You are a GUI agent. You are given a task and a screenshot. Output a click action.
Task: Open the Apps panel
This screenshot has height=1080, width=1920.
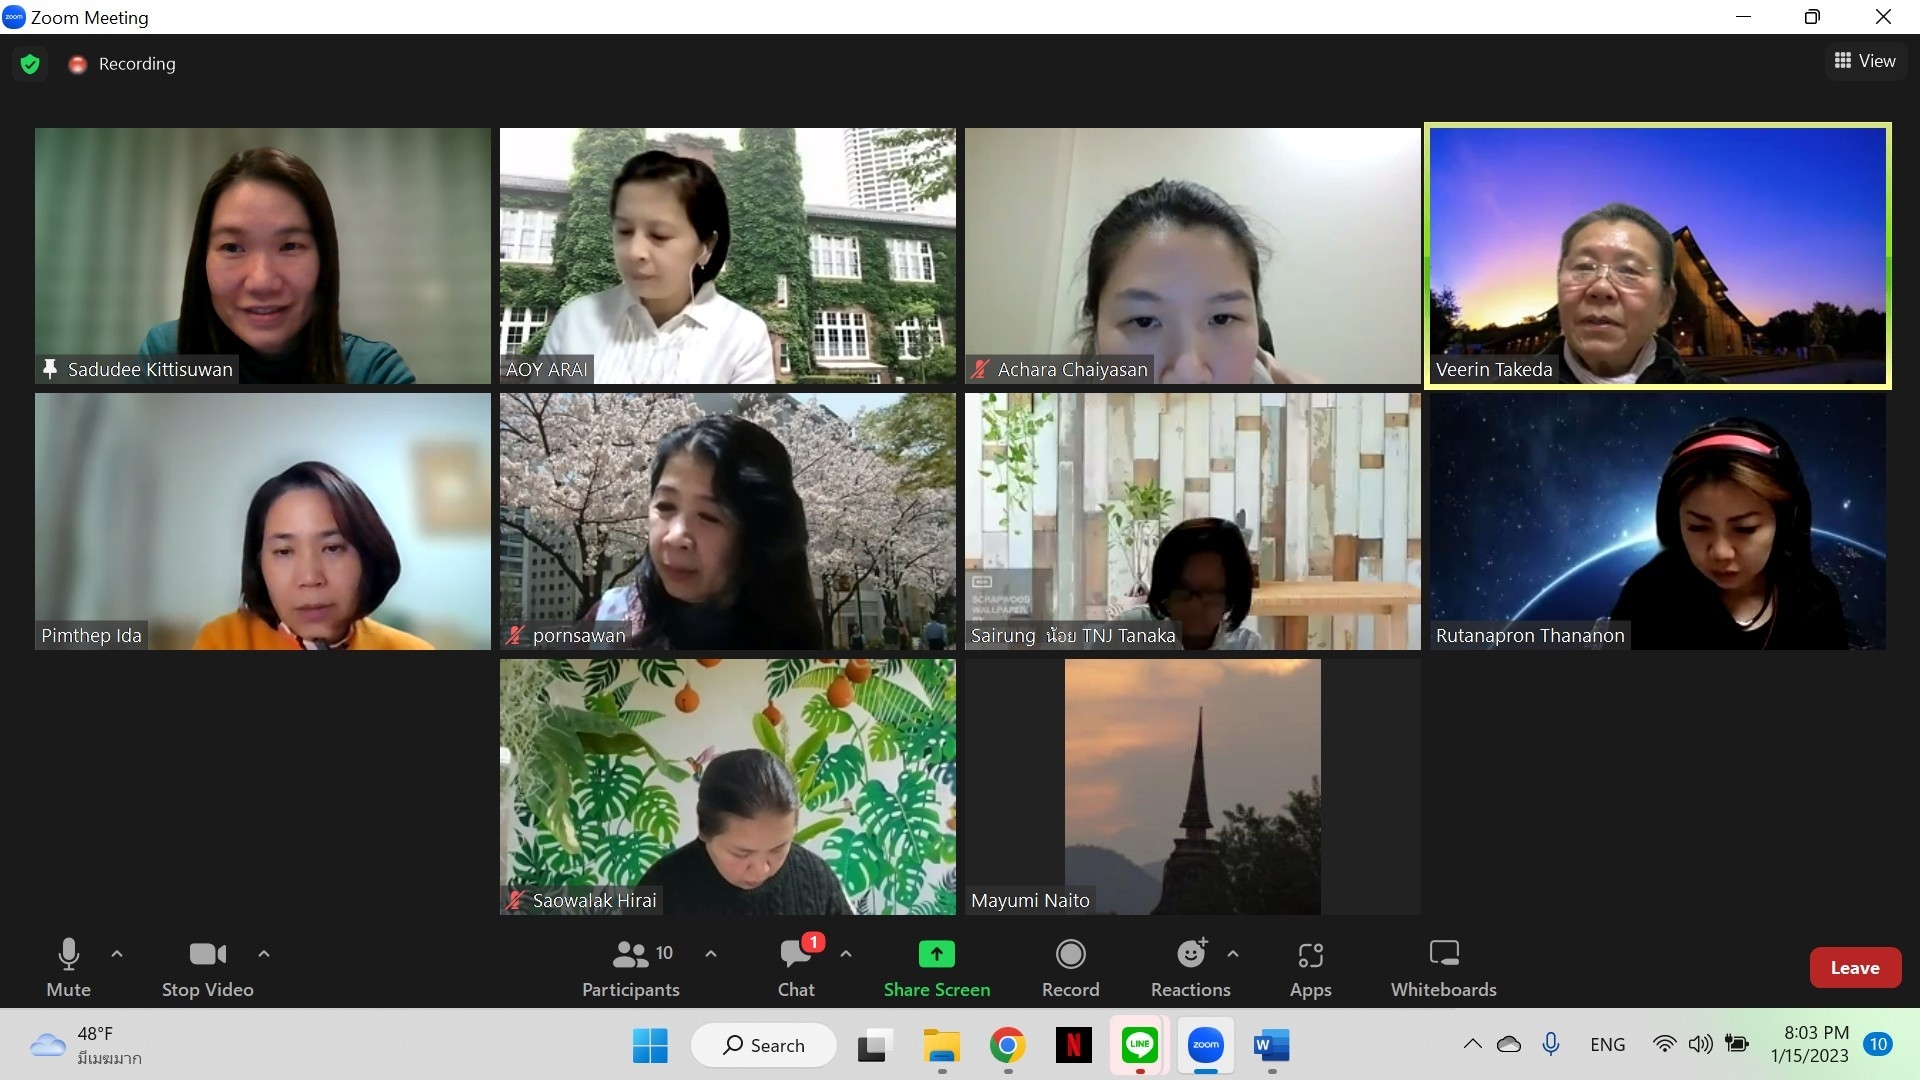tap(1310, 967)
